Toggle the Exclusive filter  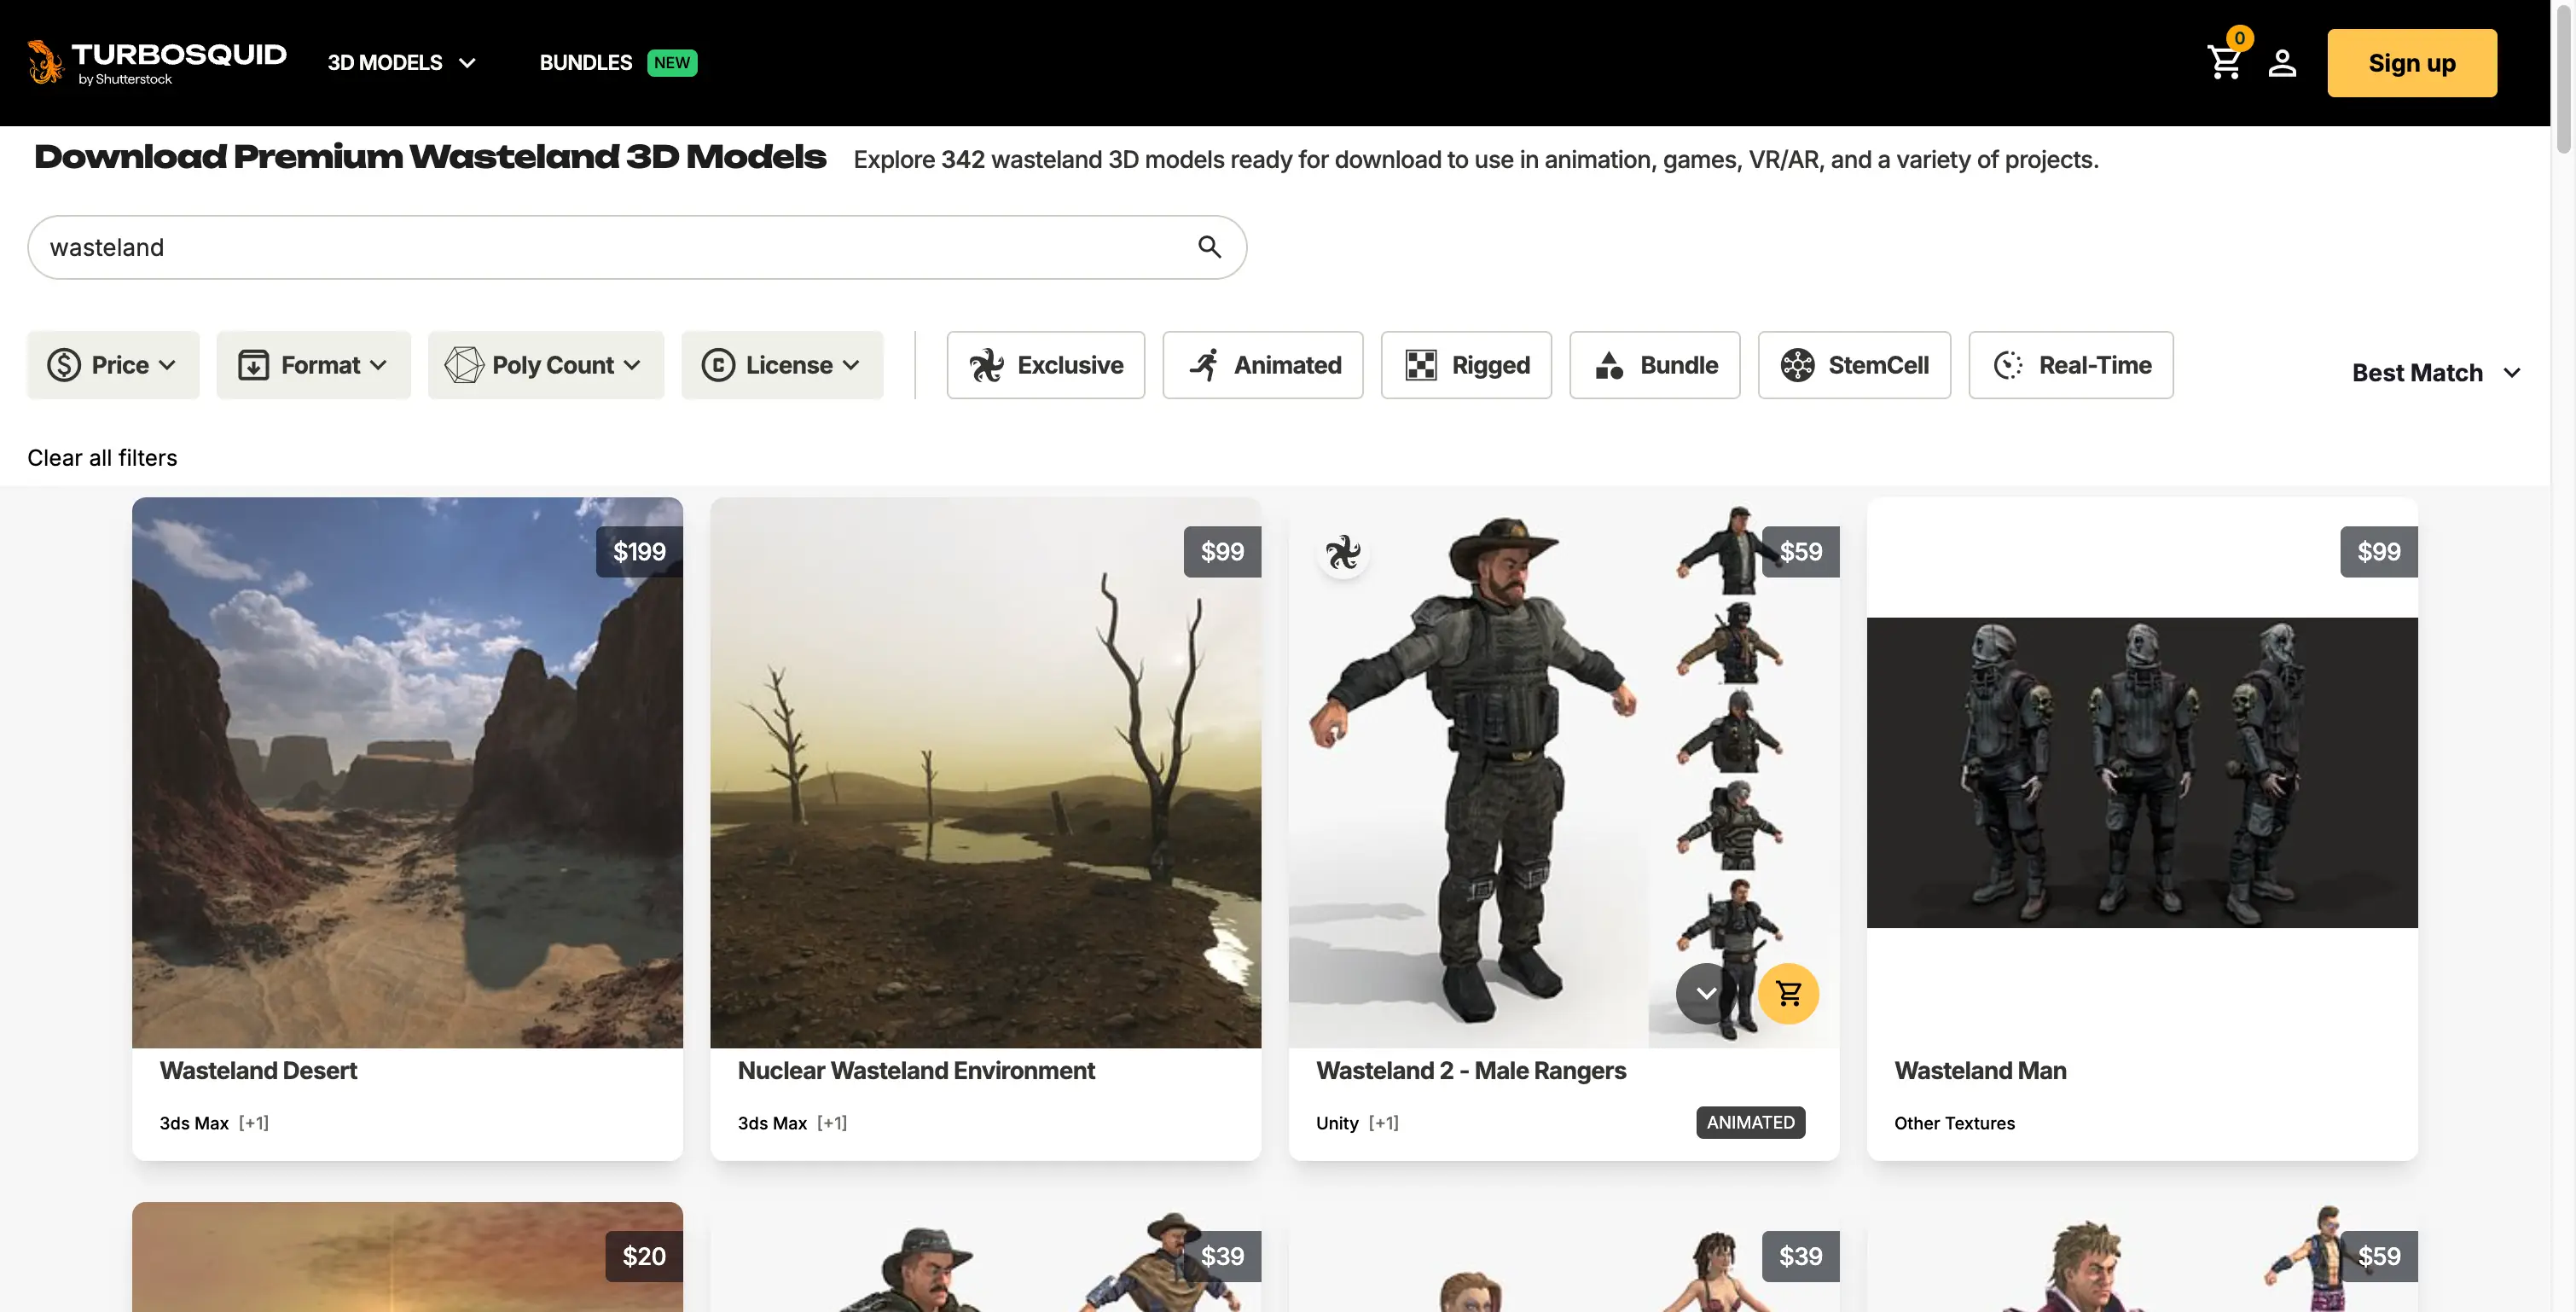[1045, 365]
